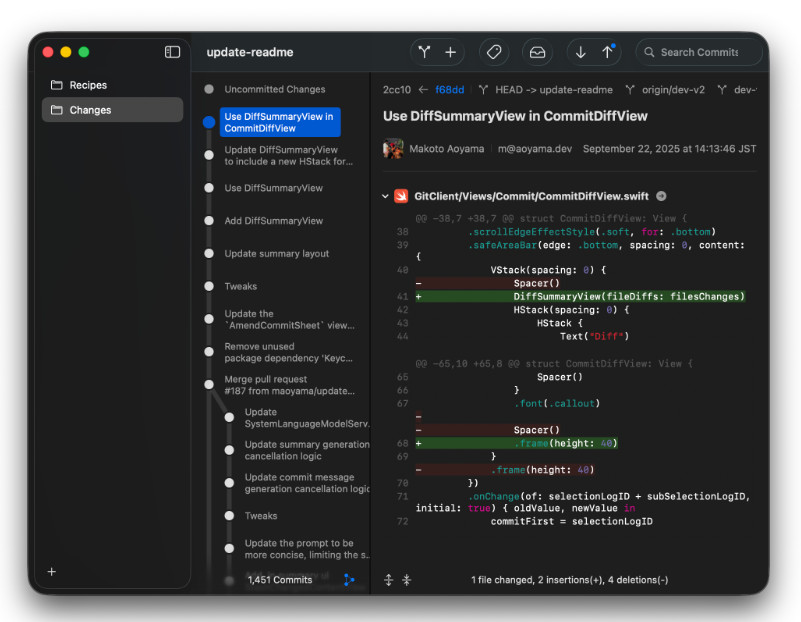Expand all diffs with the expand icon
801x622 pixels.
click(x=389, y=580)
